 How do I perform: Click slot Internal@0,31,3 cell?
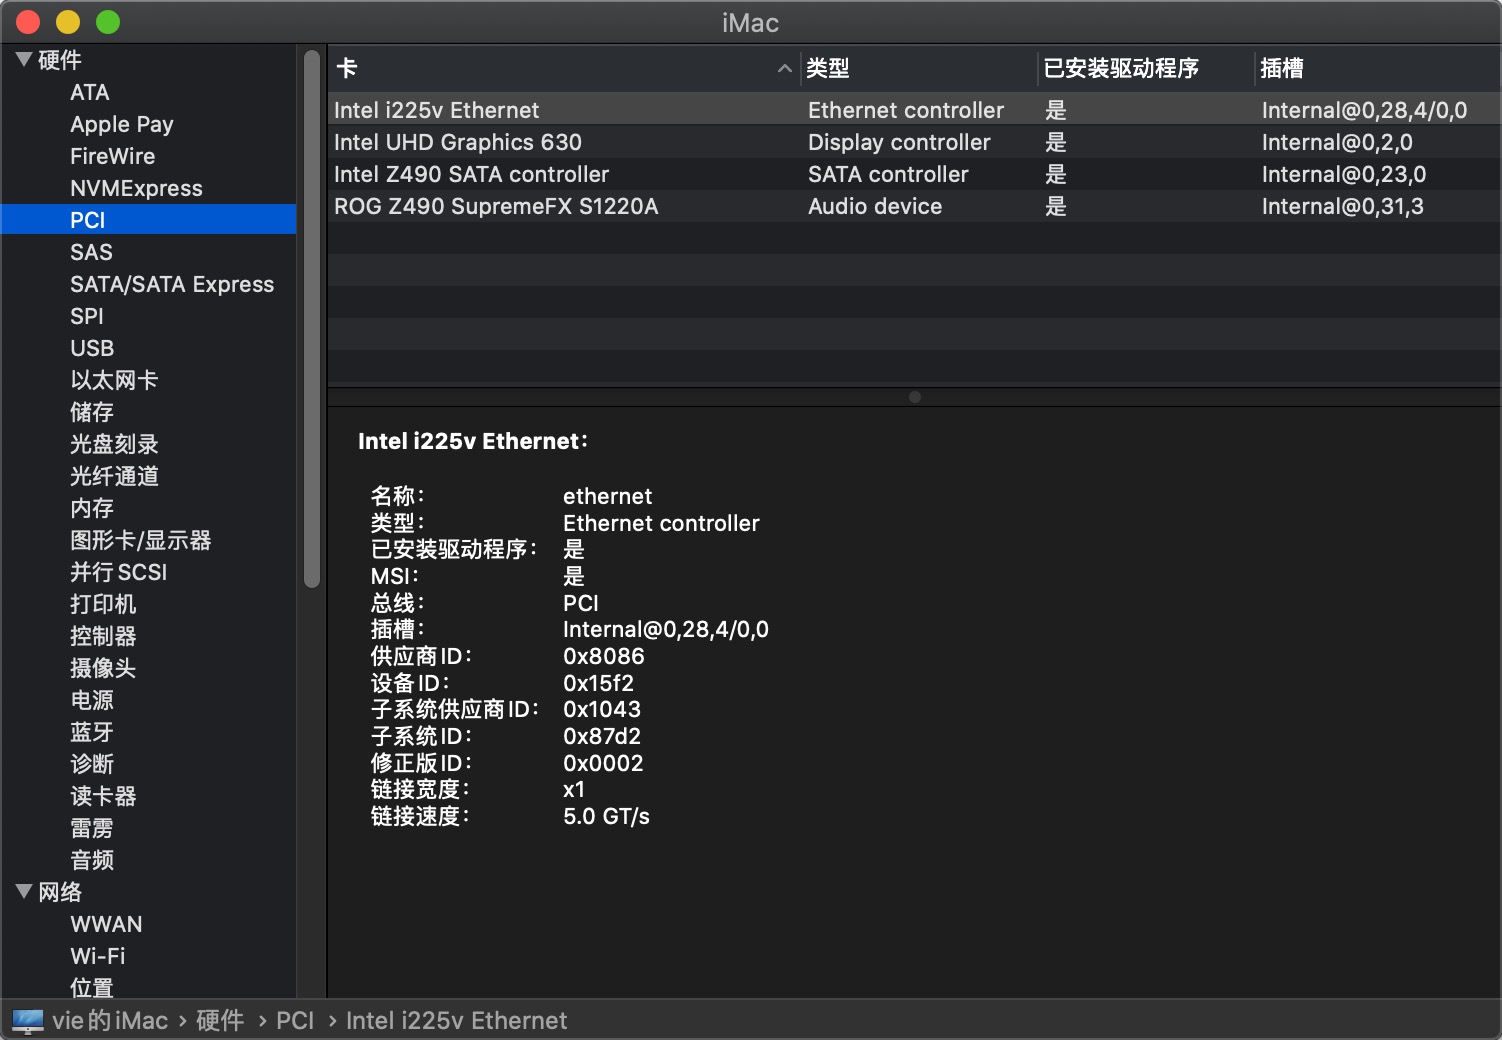(1343, 206)
